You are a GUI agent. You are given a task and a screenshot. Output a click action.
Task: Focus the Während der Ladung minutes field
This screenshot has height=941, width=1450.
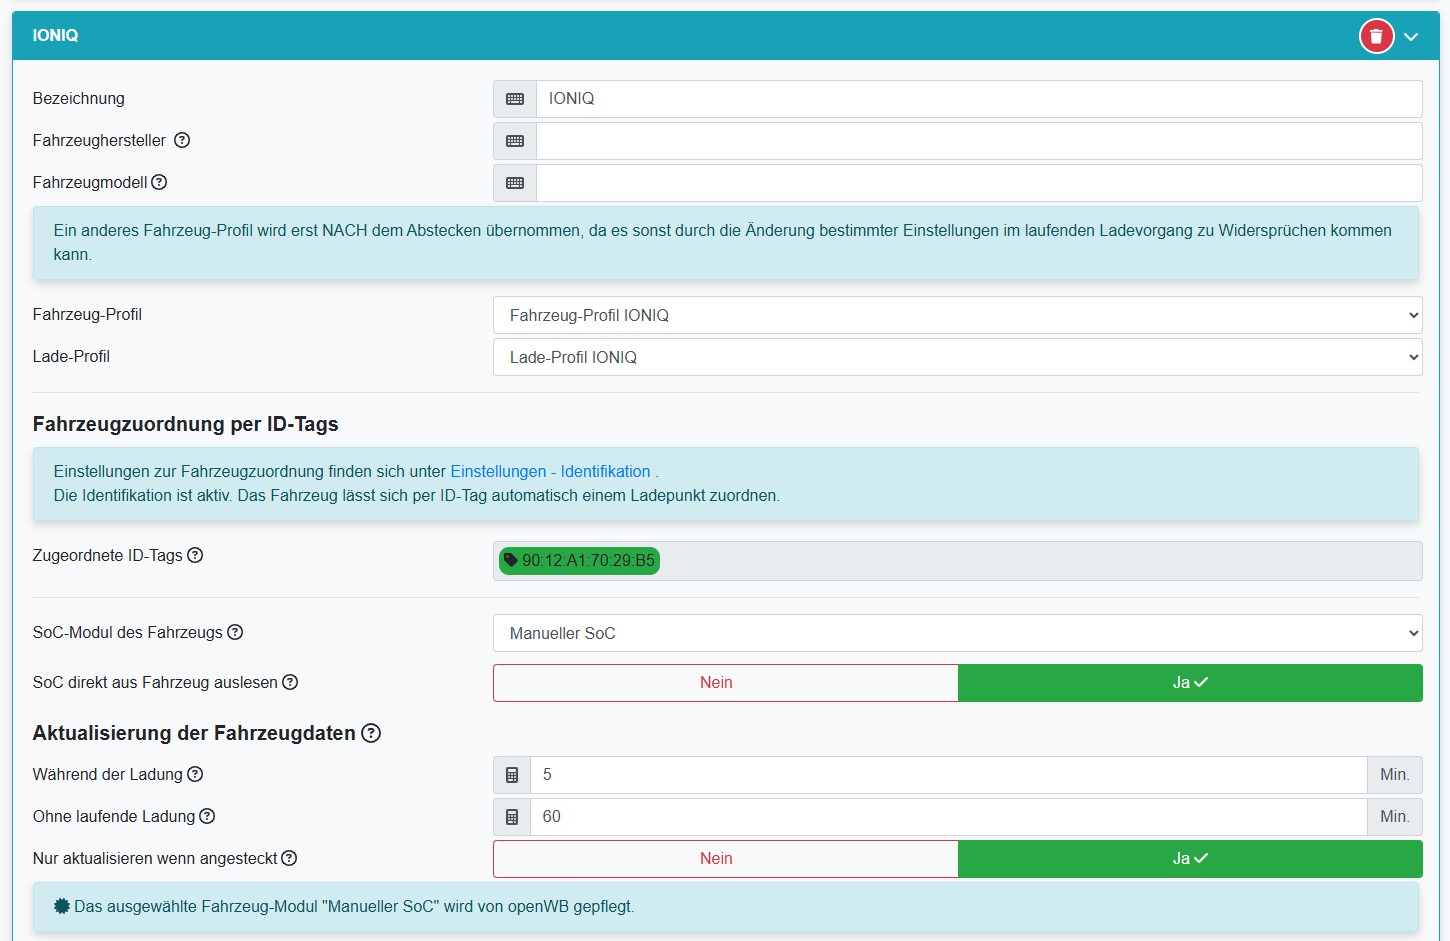tap(947, 775)
